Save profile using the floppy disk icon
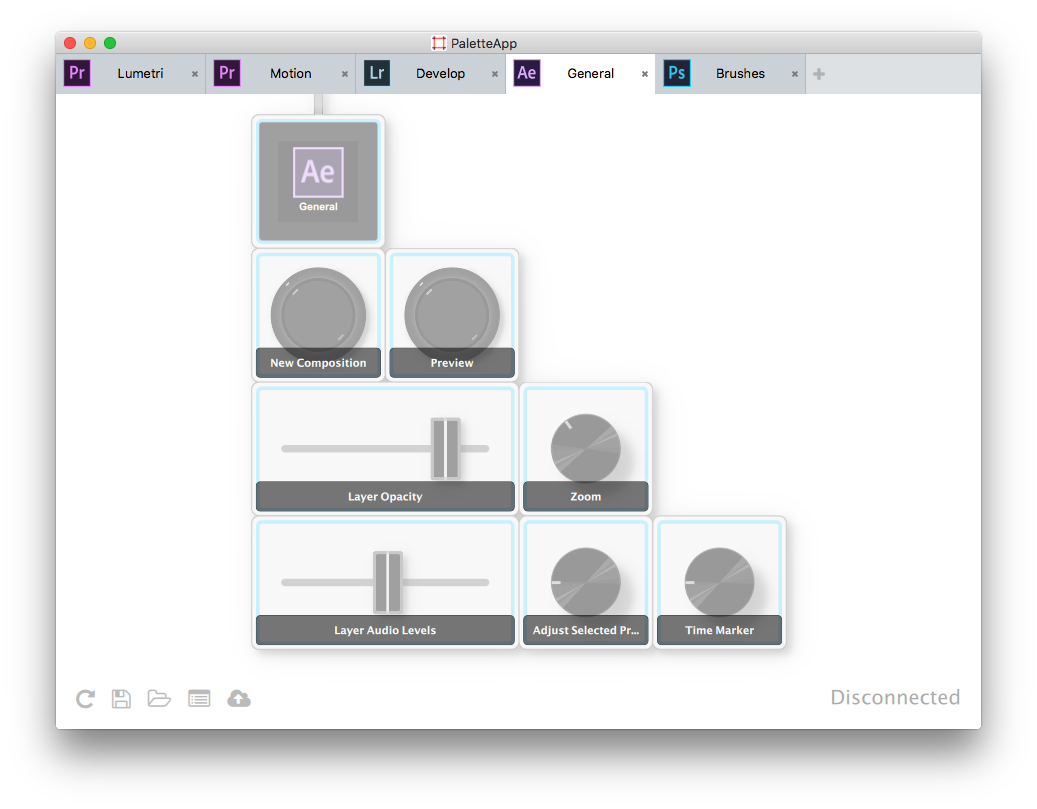The width and height of the screenshot is (1037, 809). [x=121, y=699]
